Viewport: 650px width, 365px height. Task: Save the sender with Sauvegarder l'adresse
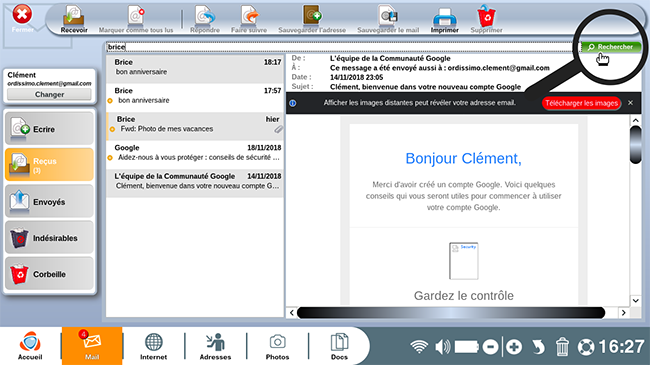(312, 19)
